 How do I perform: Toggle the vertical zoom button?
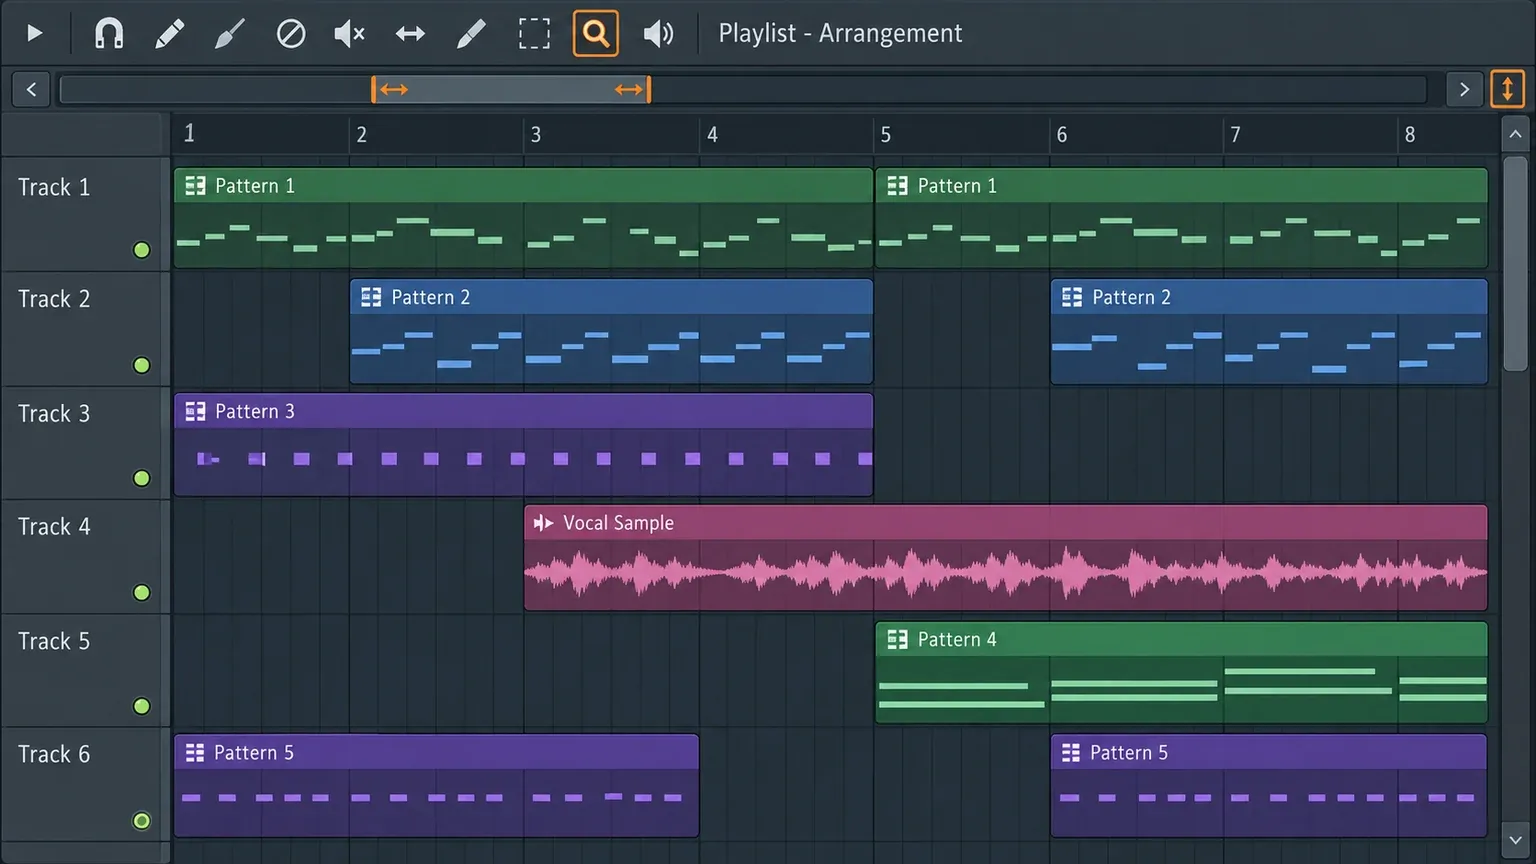tap(1508, 89)
